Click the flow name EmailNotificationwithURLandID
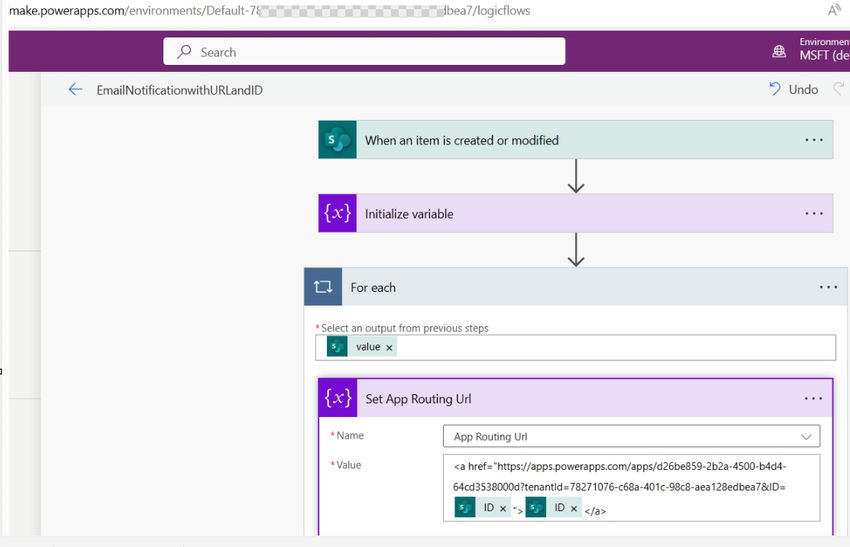 click(179, 90)
